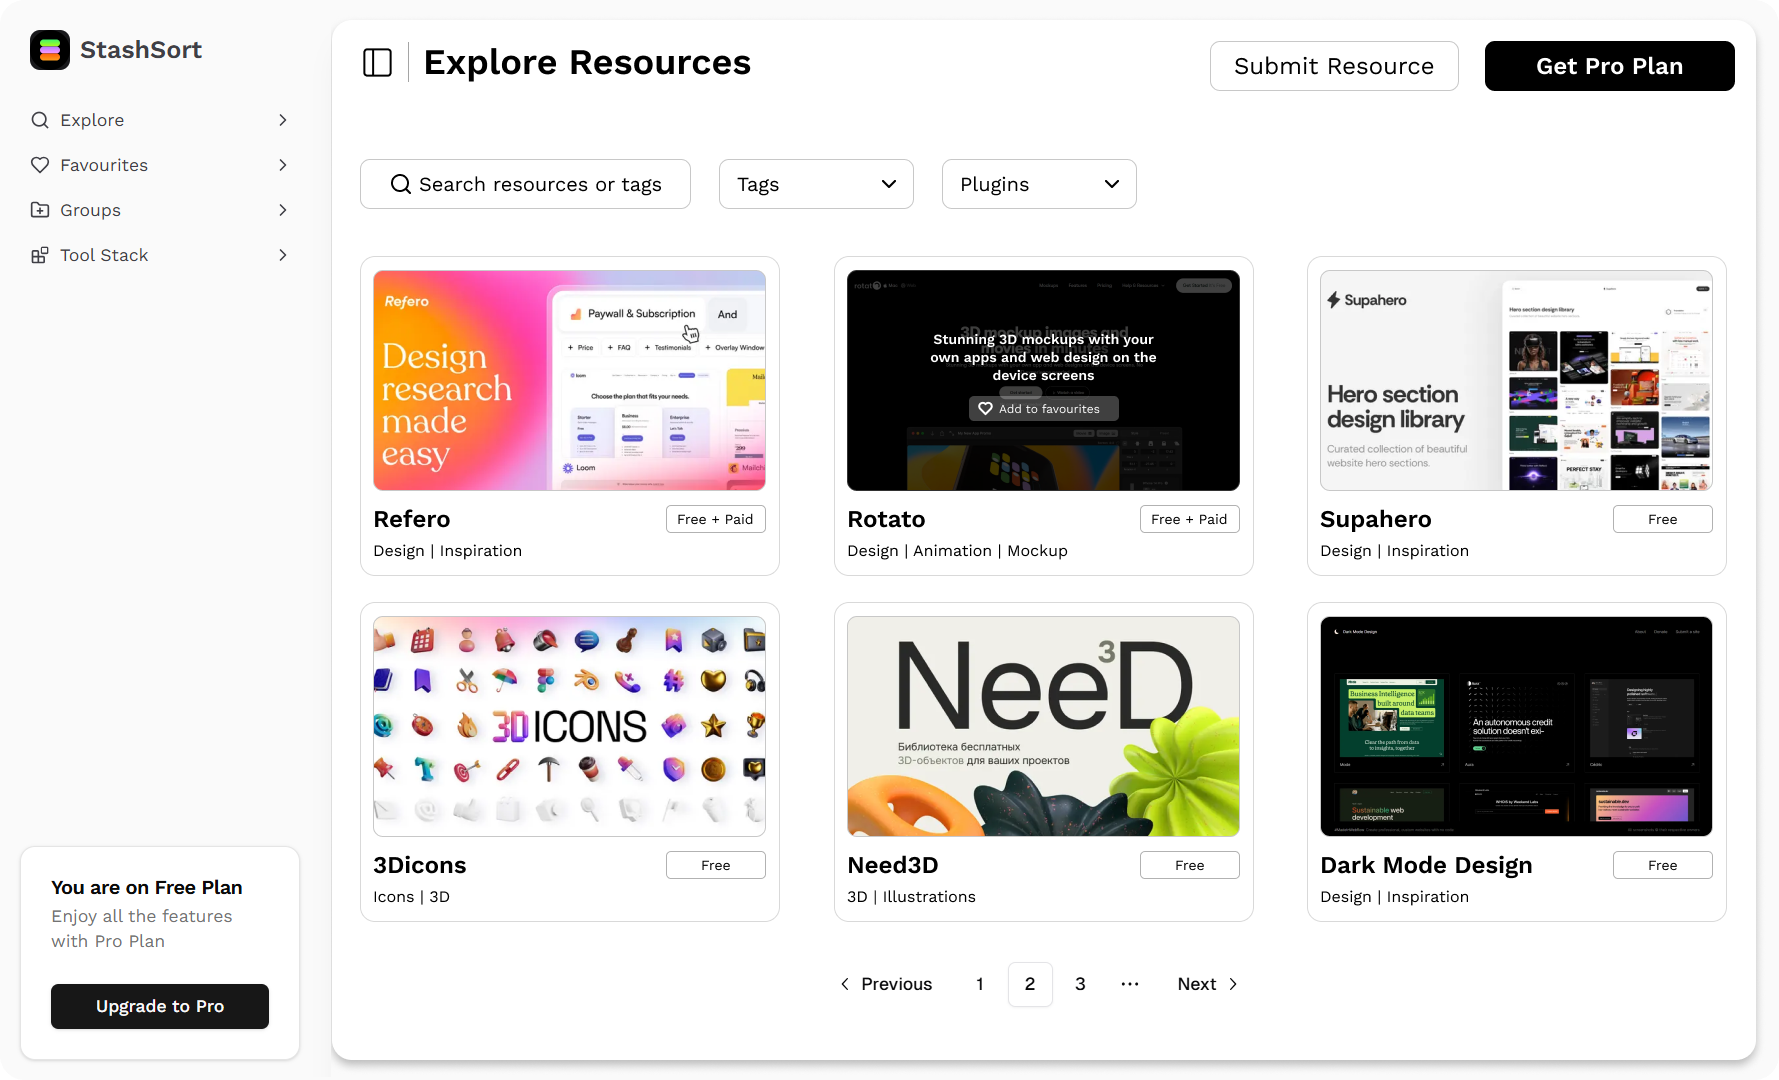Open the Groups menu item
1779x1080 pixels.
point(160,210)
